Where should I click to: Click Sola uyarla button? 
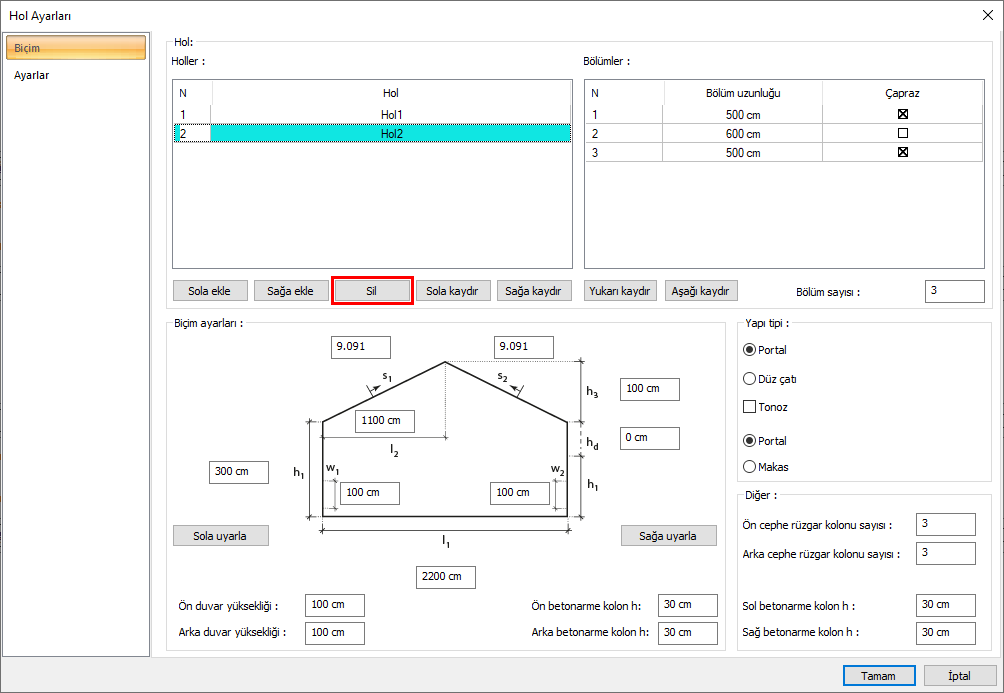tap(221, 536)
